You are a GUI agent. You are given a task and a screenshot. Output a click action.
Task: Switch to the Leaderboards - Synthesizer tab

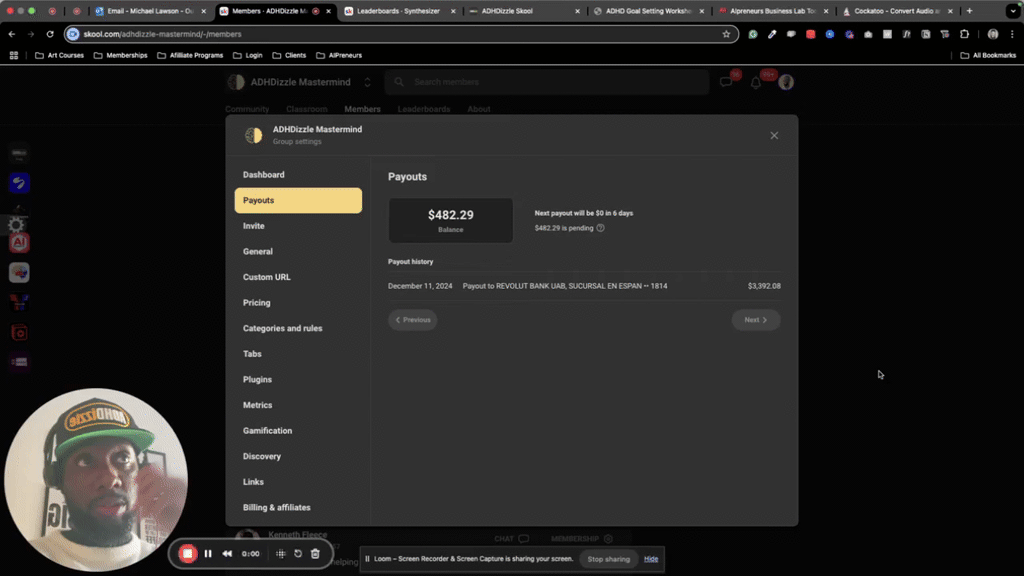(398, 11)
